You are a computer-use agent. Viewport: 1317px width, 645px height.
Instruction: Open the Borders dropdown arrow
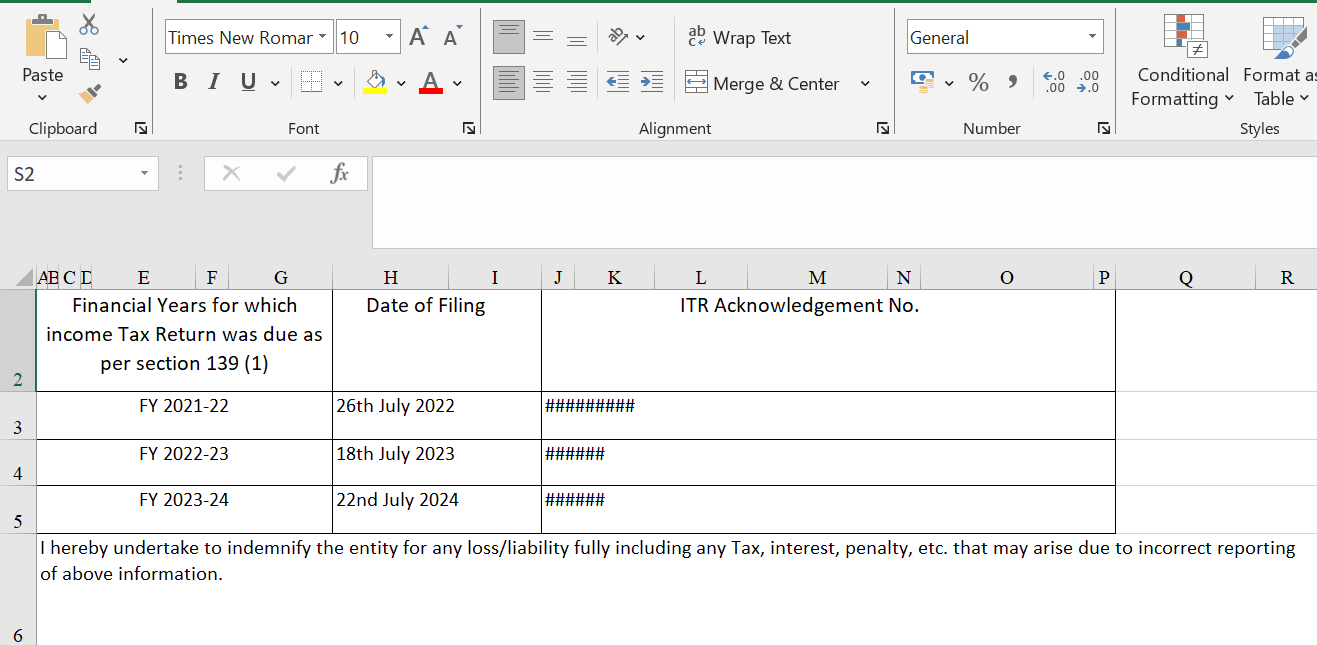(x=338, y=83)
